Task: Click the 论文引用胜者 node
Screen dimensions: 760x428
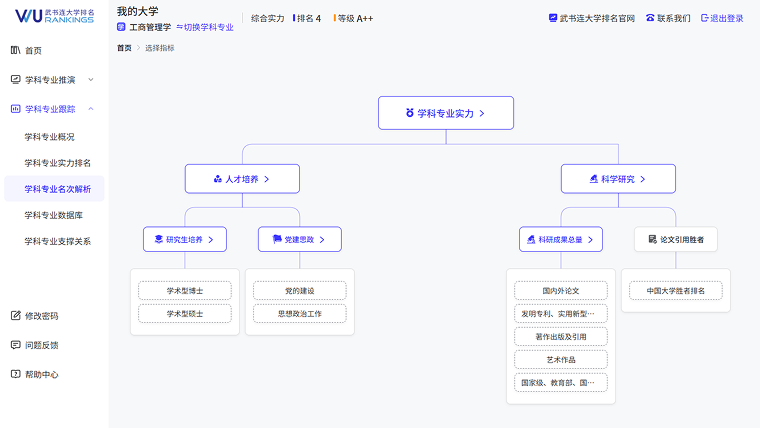Action: tap(676, 239)
